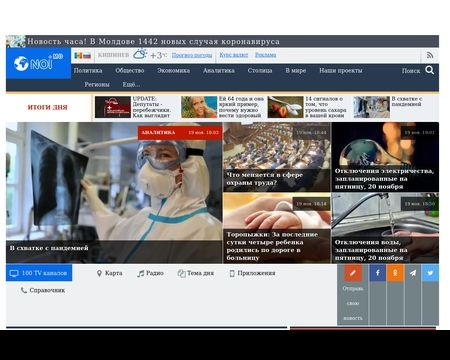The image size is (450, 360).
Task: Click the Поиск search label
Action: coord(411,71)
